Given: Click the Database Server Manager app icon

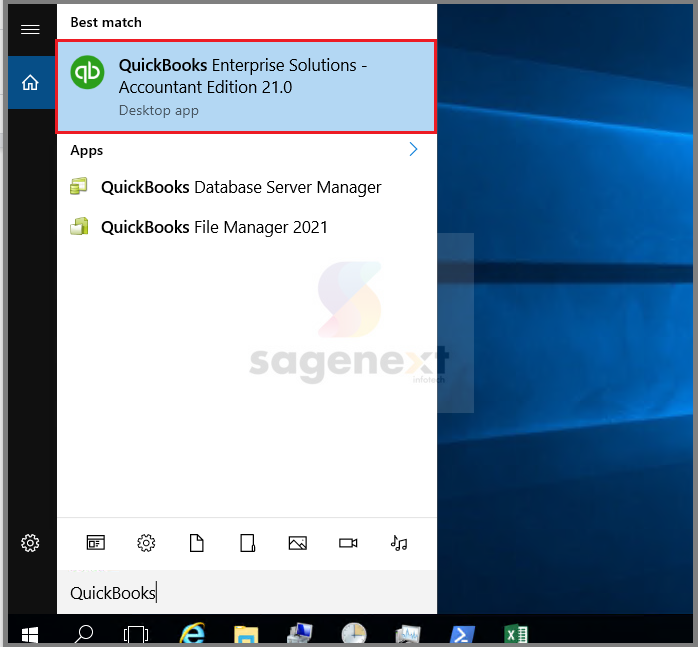Looking at the screenshot, I should click(79, 186).
